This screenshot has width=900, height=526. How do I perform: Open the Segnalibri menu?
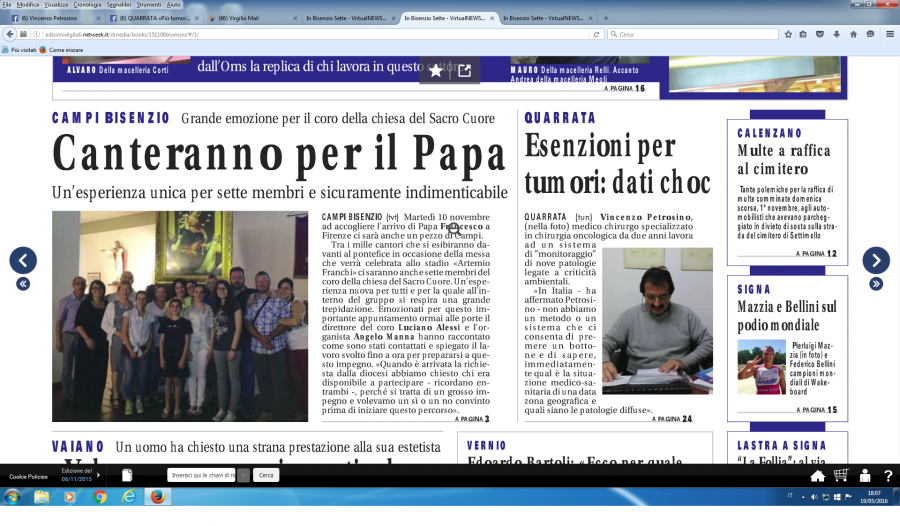119,5
